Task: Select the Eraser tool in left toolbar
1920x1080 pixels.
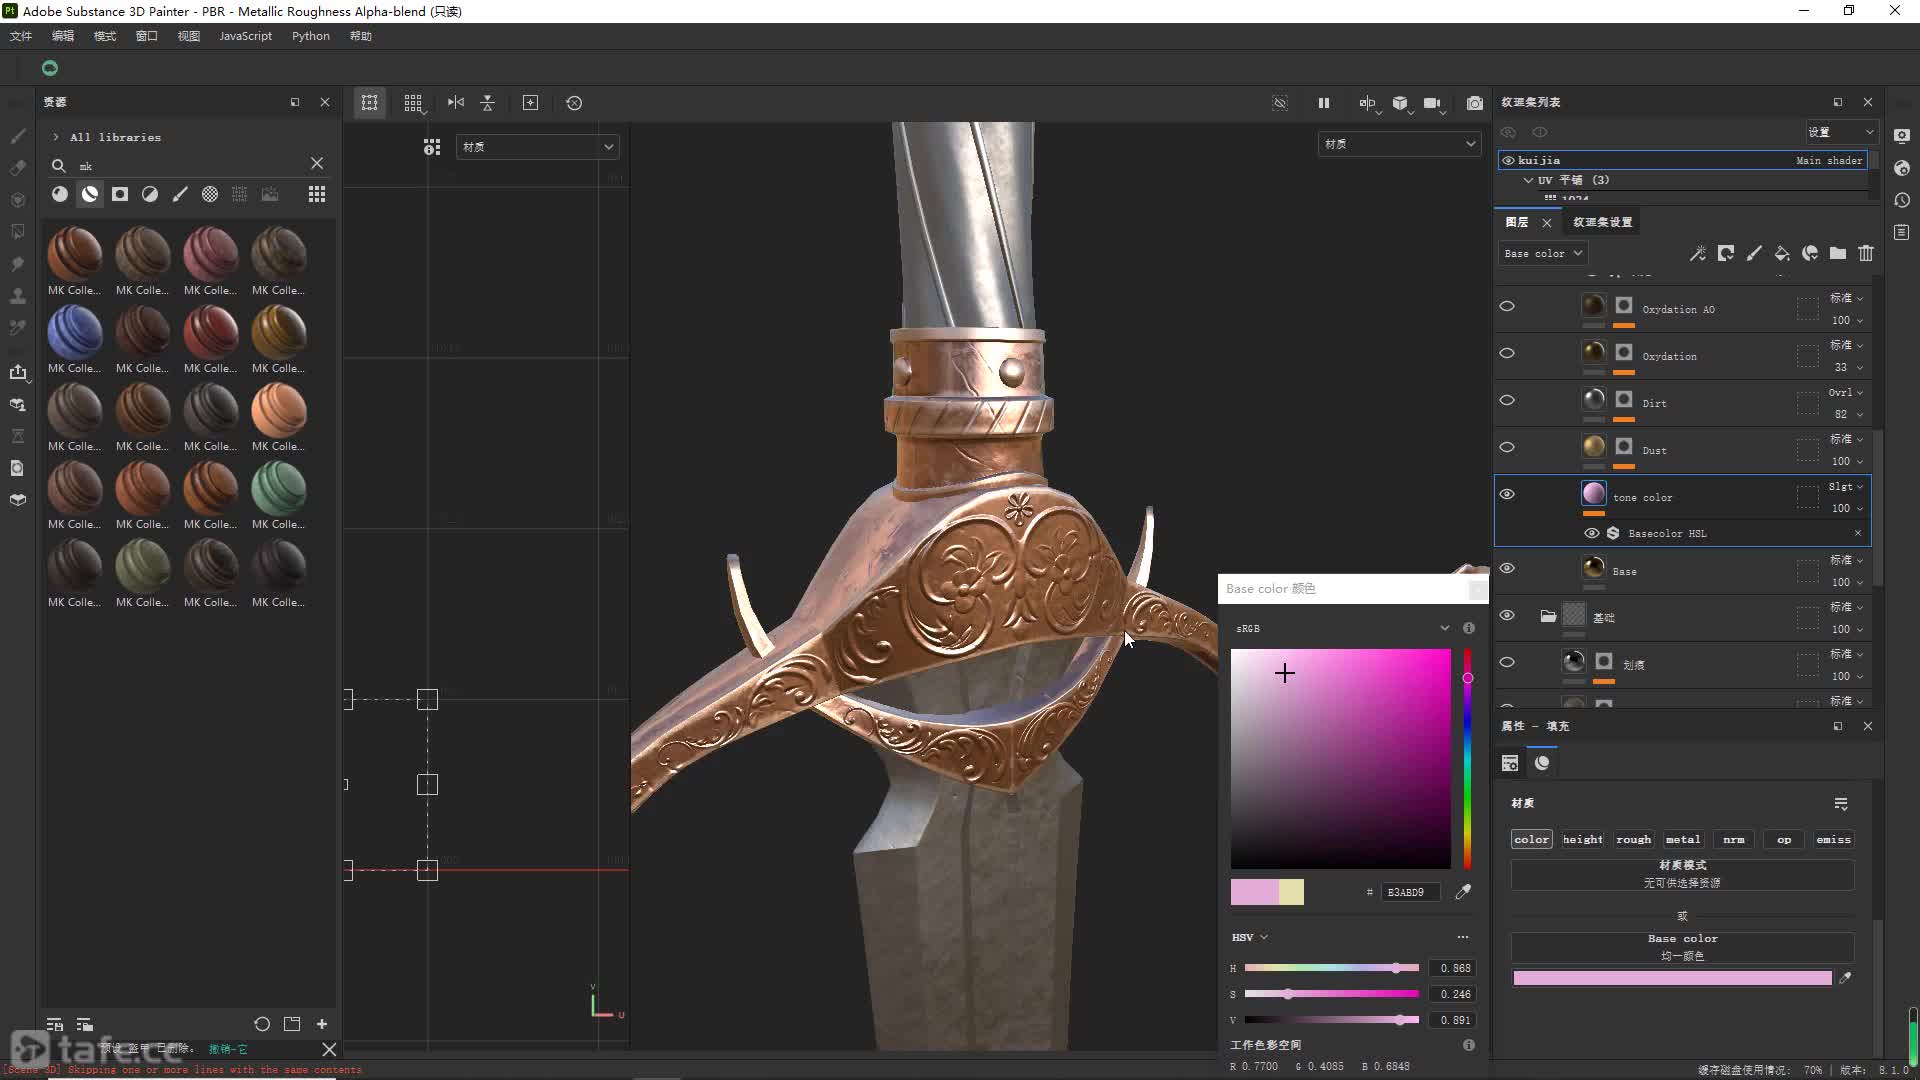Action: pos(18,168)
